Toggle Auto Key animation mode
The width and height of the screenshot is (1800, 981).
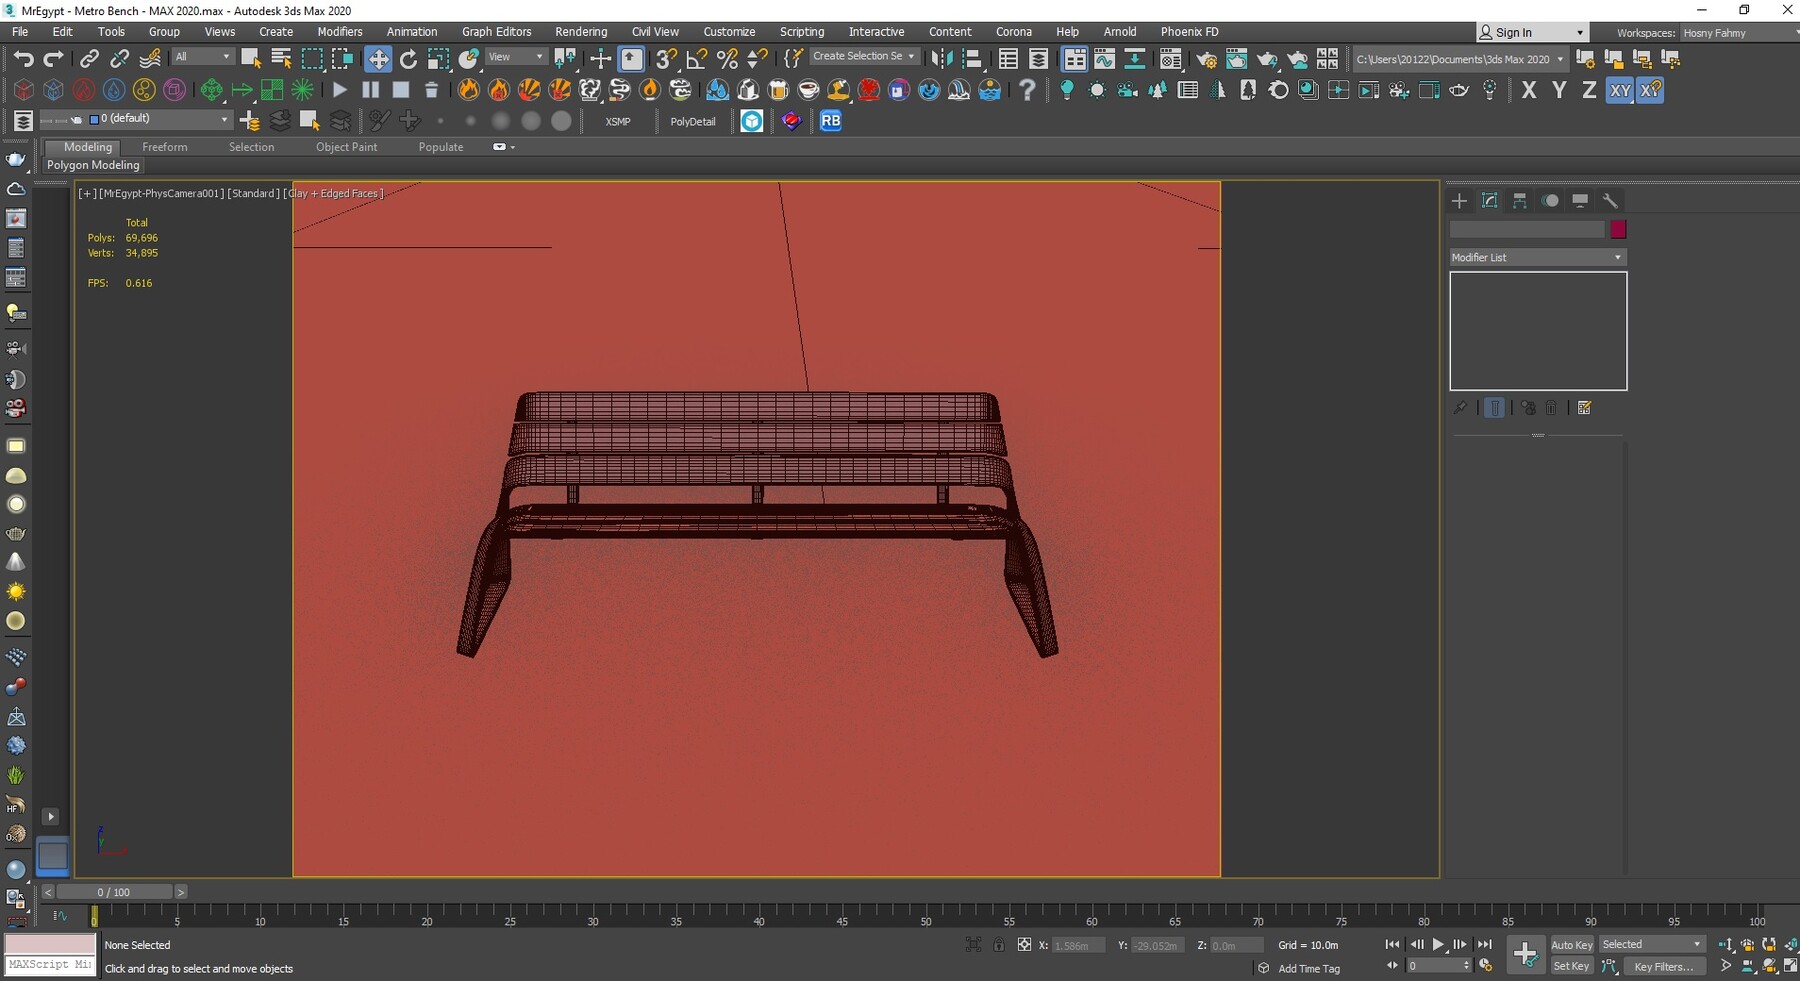pos(1571,944)
